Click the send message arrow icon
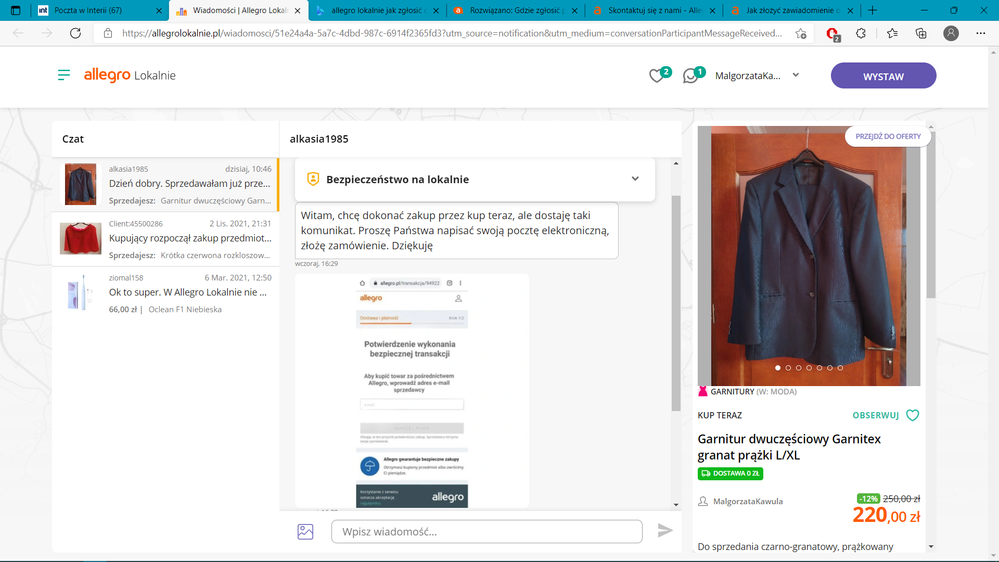 pos(665,530)
